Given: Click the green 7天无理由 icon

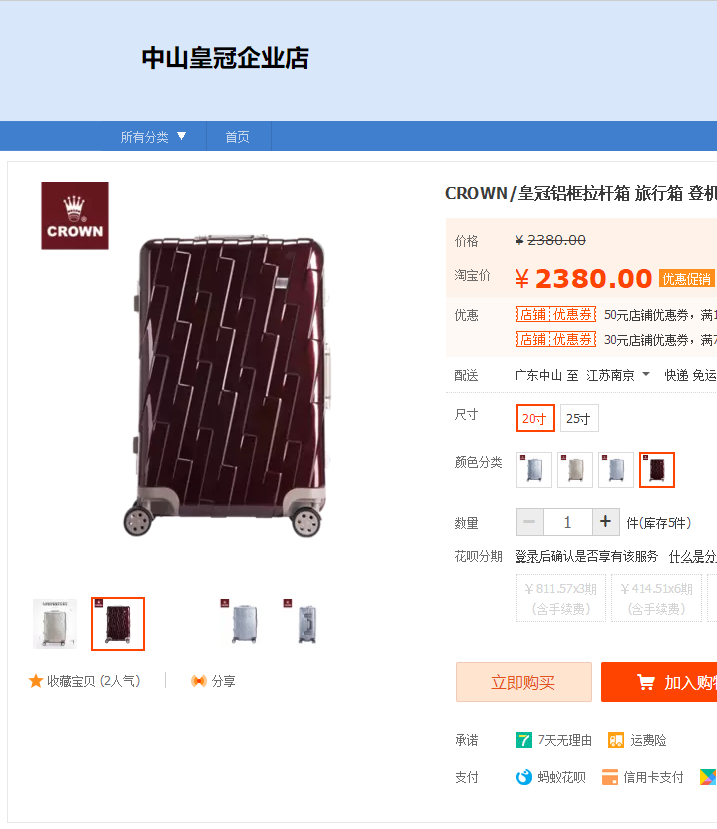Looking at the screenshot, I should coord(523,740).
